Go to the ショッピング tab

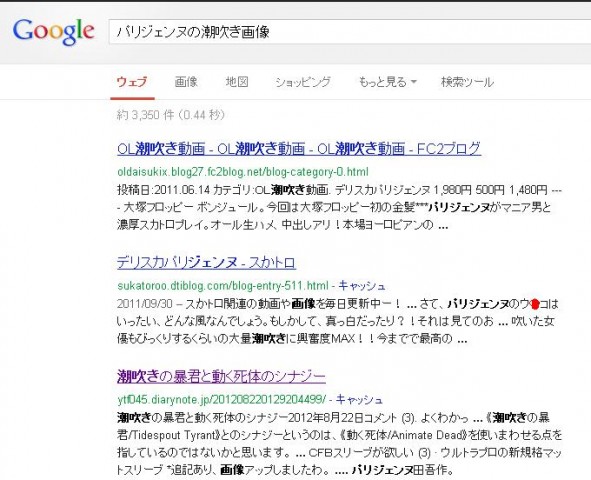(x=303, y=82)
